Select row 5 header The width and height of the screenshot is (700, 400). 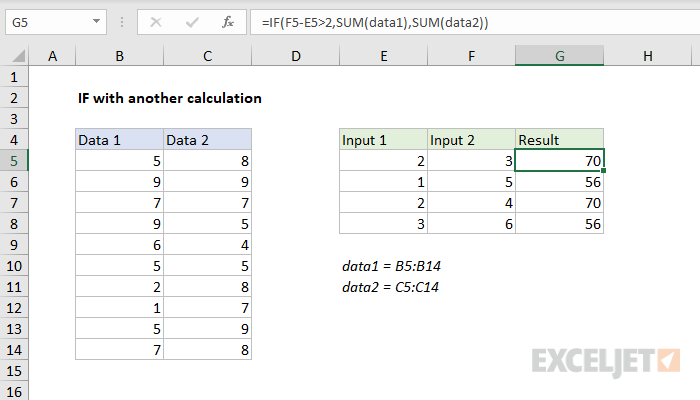tap(15, 160)
